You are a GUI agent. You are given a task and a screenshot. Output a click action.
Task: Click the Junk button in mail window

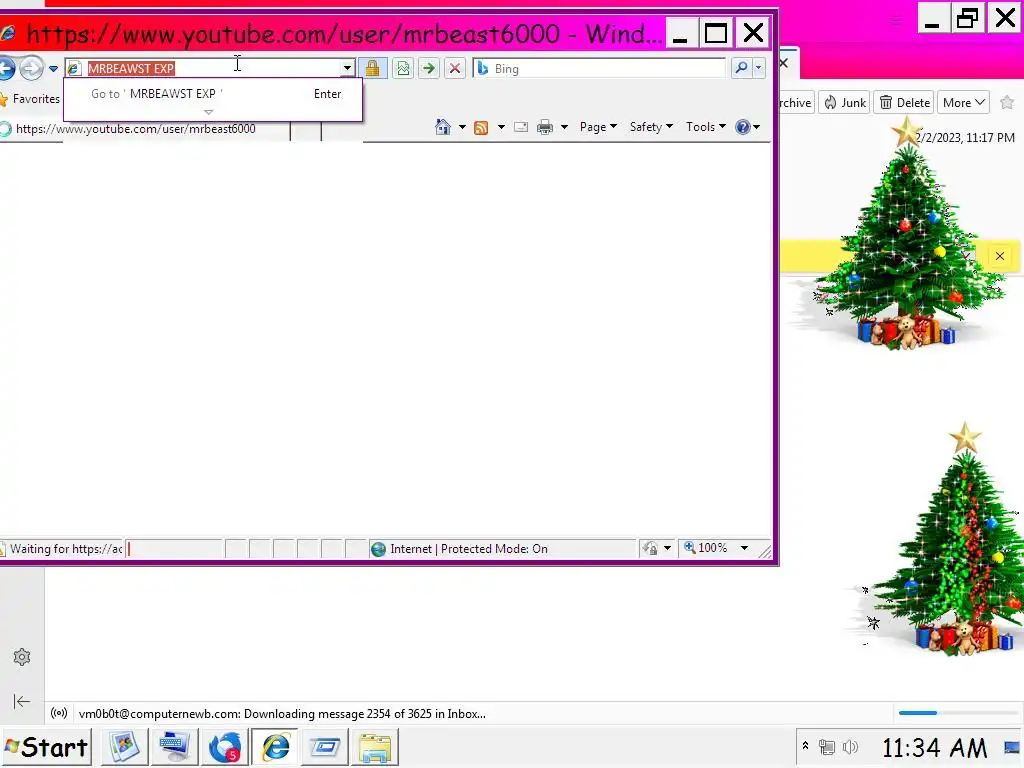point(845,103)
